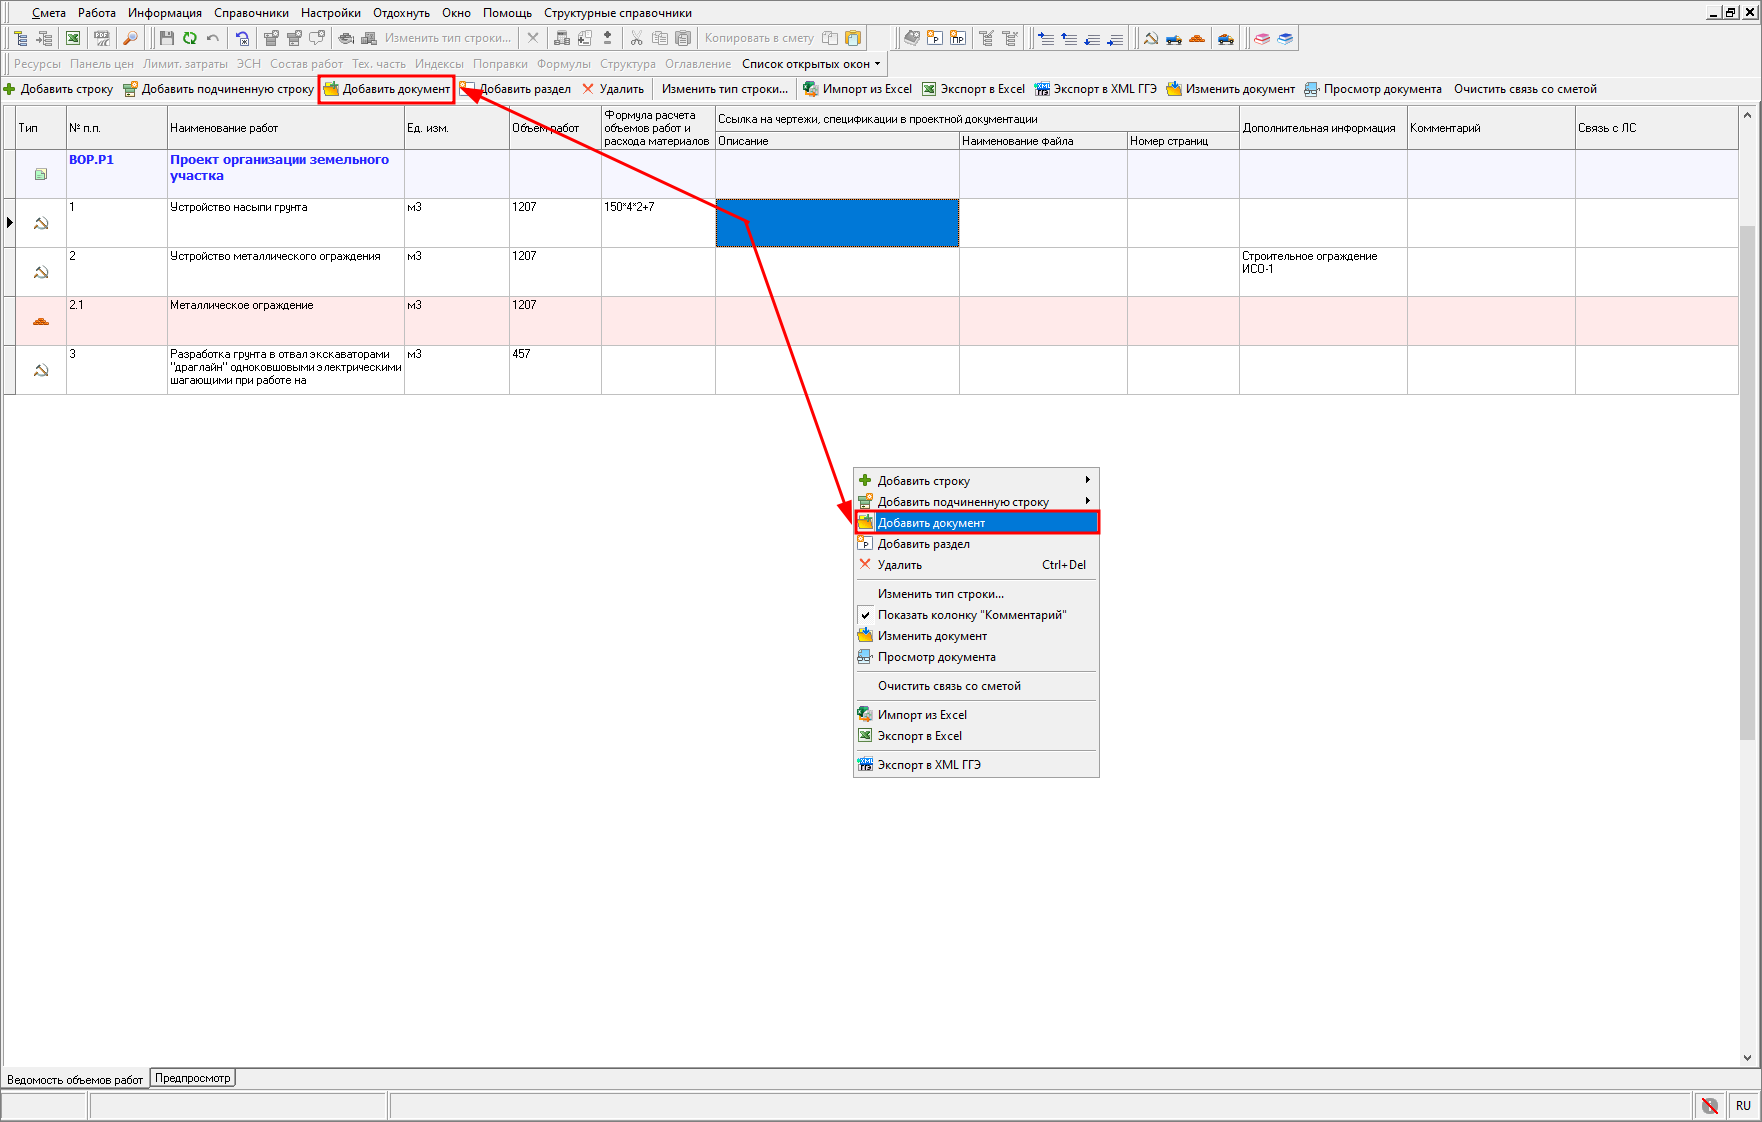Click the crossed-out icon in the status bar

[x=1710, y=1105]
